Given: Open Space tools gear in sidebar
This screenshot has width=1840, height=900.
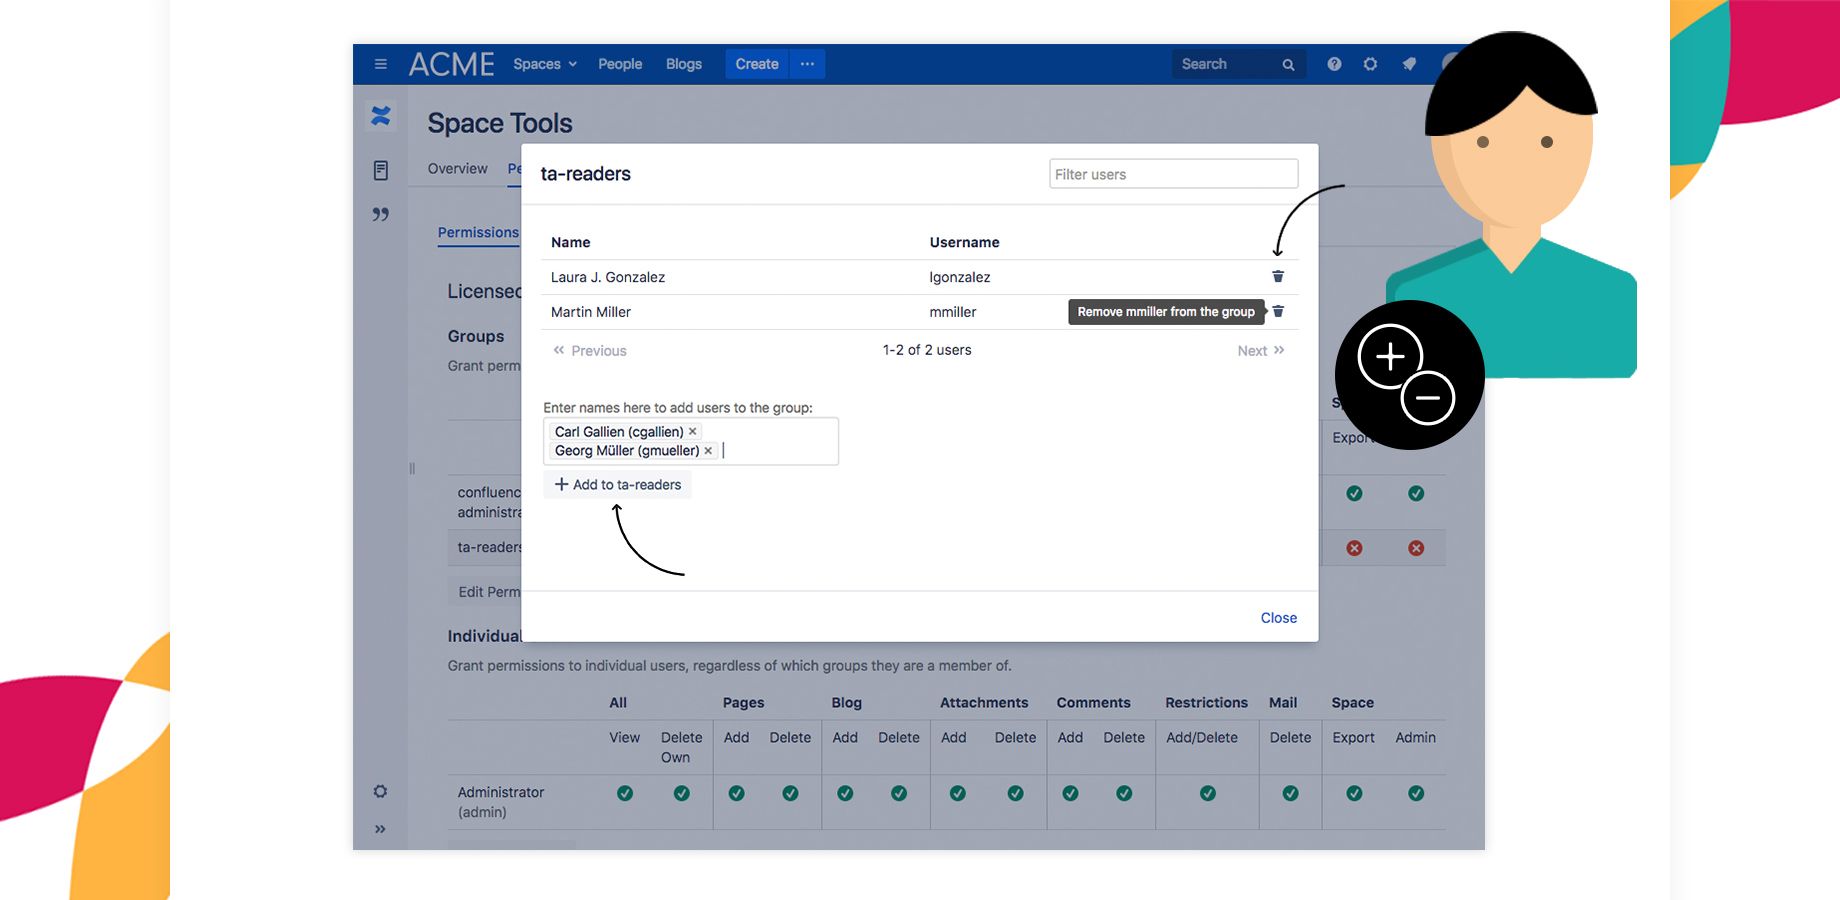Looking at the screenshot, I should tap(380, 791).
